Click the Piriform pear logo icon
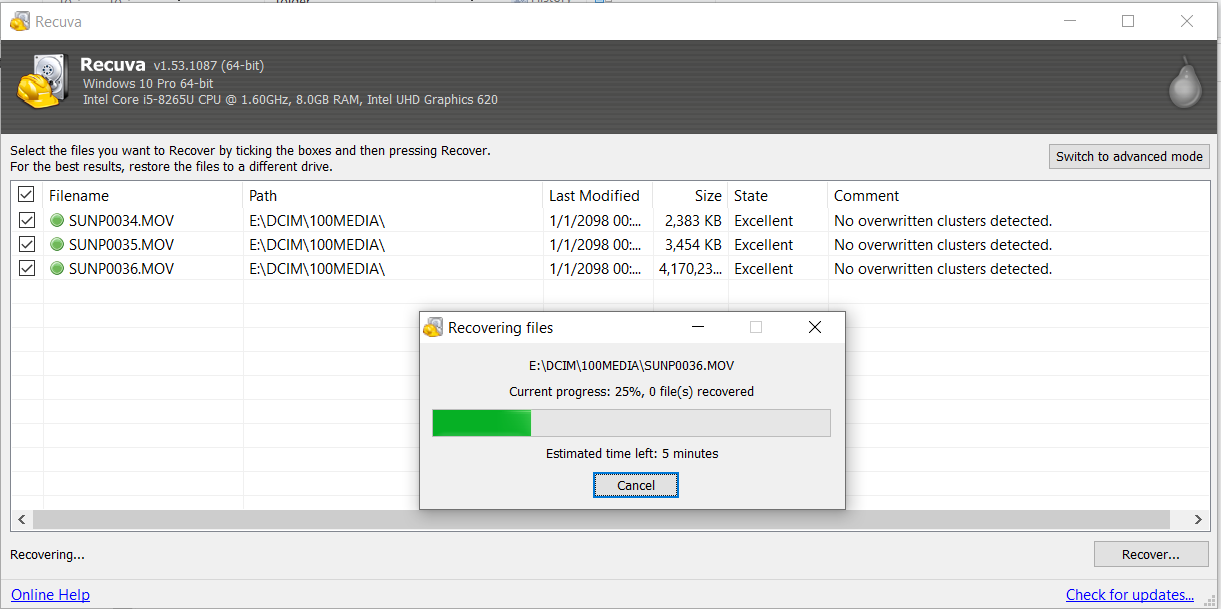The width and height of the screenshot is (1221, 609). 1185,84
